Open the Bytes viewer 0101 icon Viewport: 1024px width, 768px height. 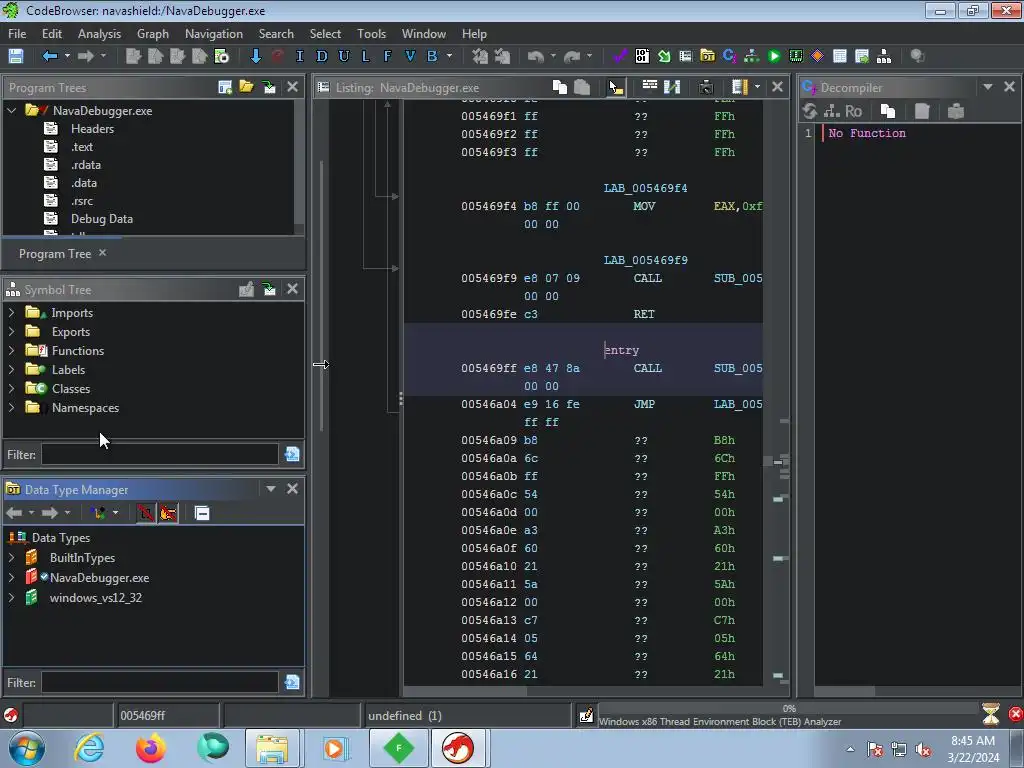click(x=642, y=56)
